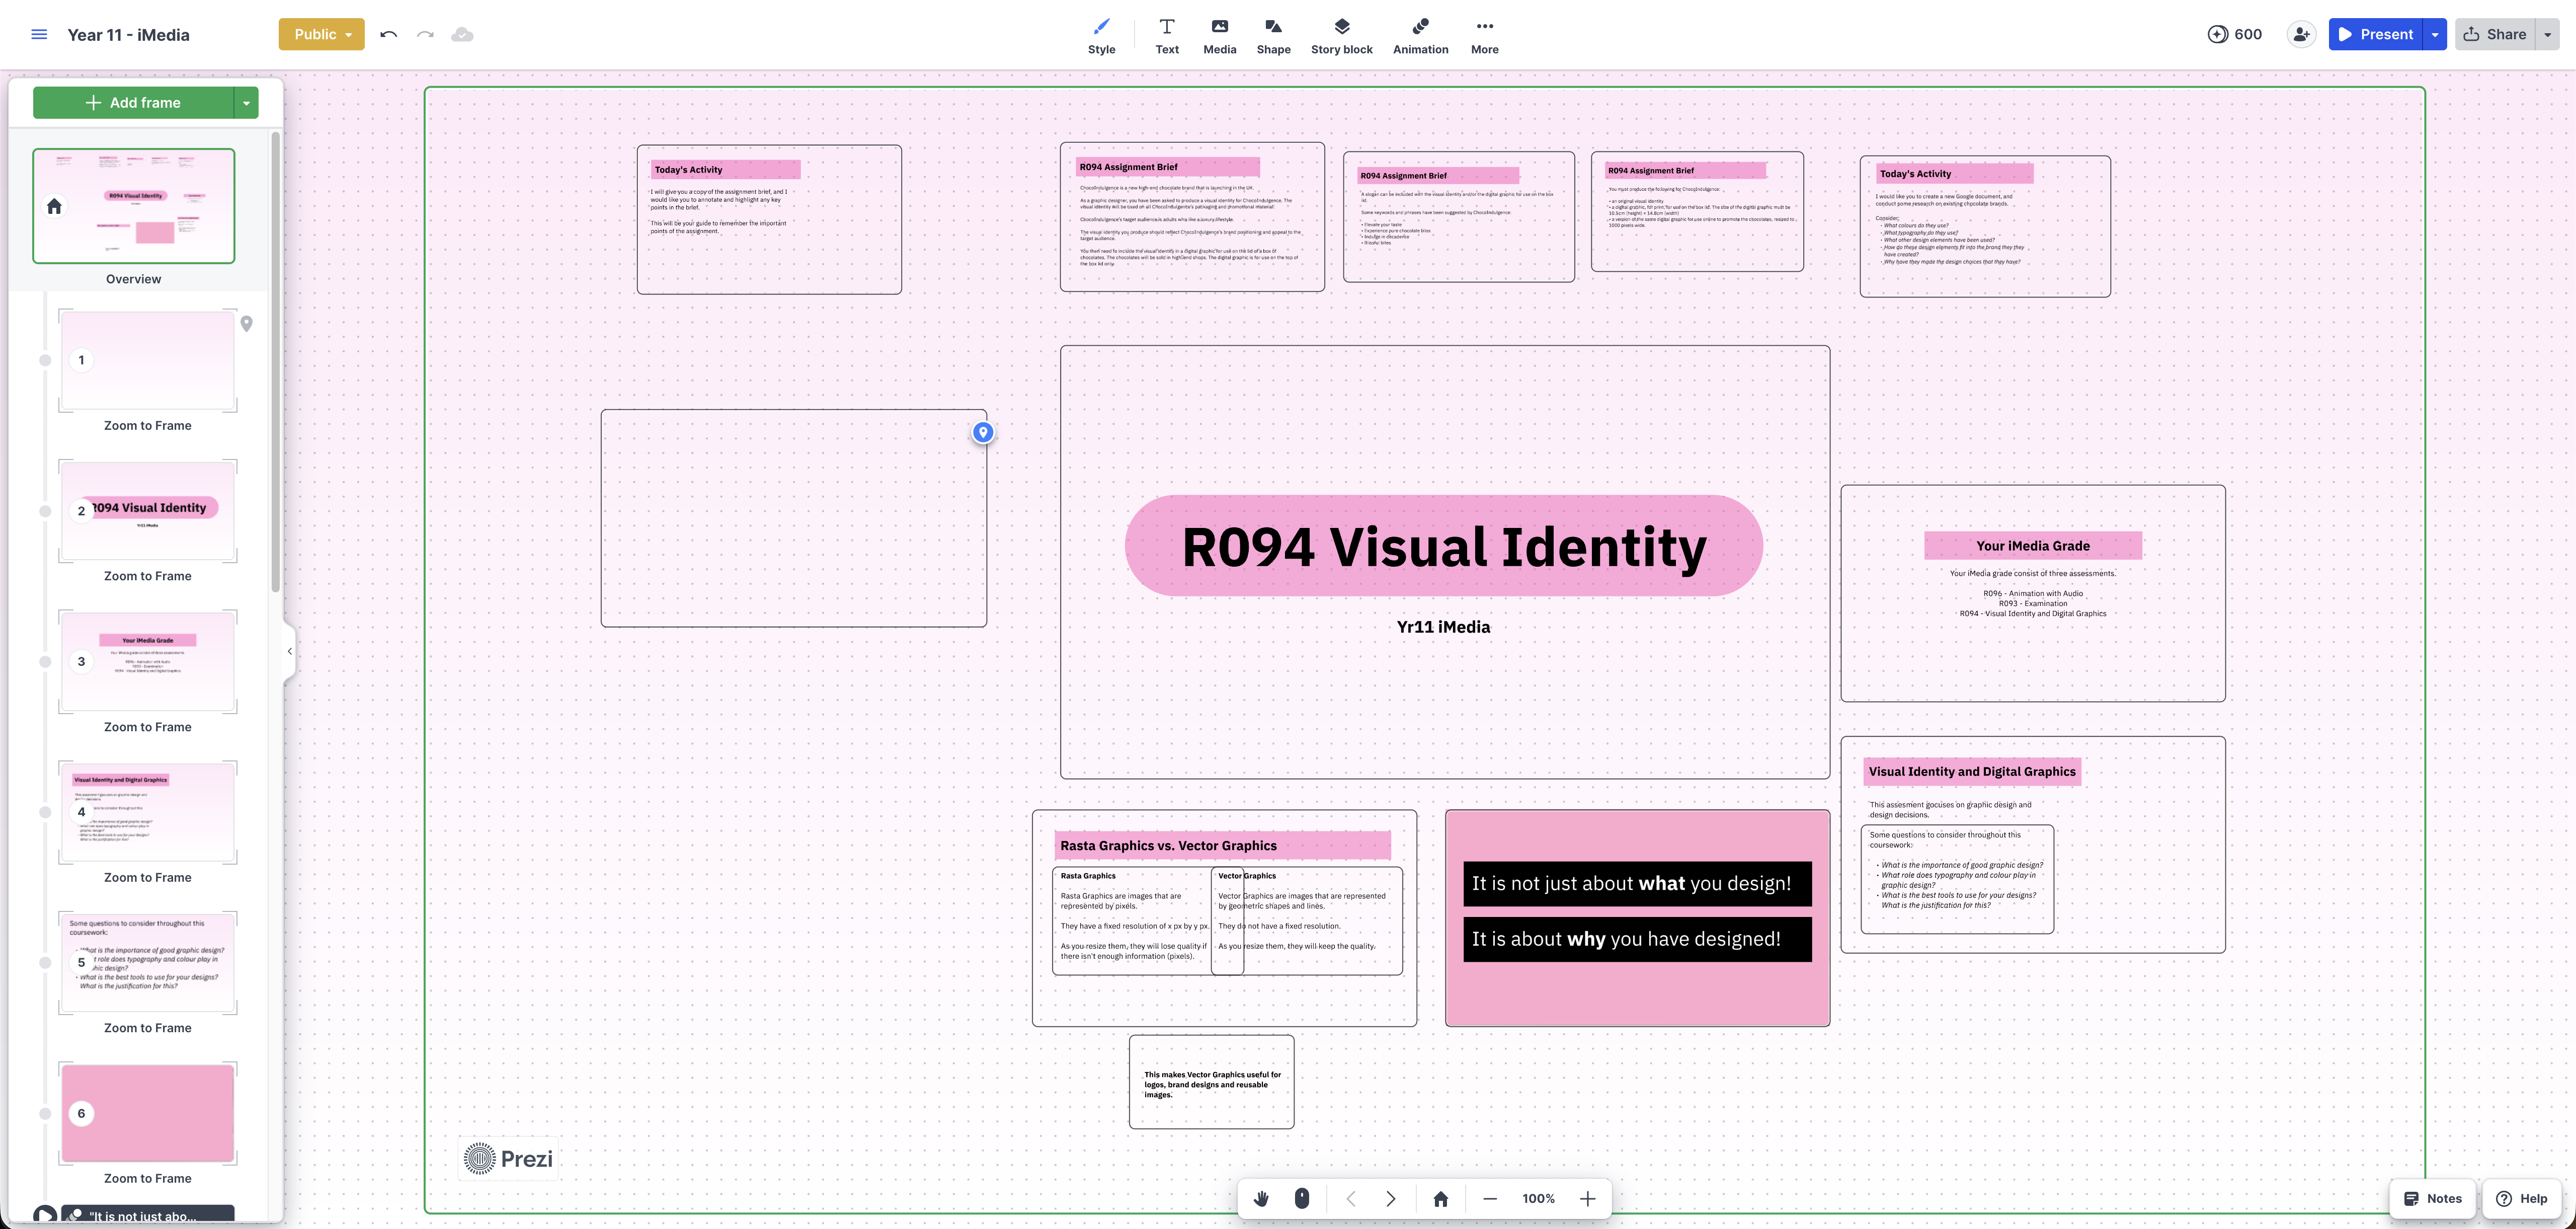The height and width of the screenshot is (1229, 2576).
Task: Select the first Today's Activity frame heading
Action: (x=725, y=169)
